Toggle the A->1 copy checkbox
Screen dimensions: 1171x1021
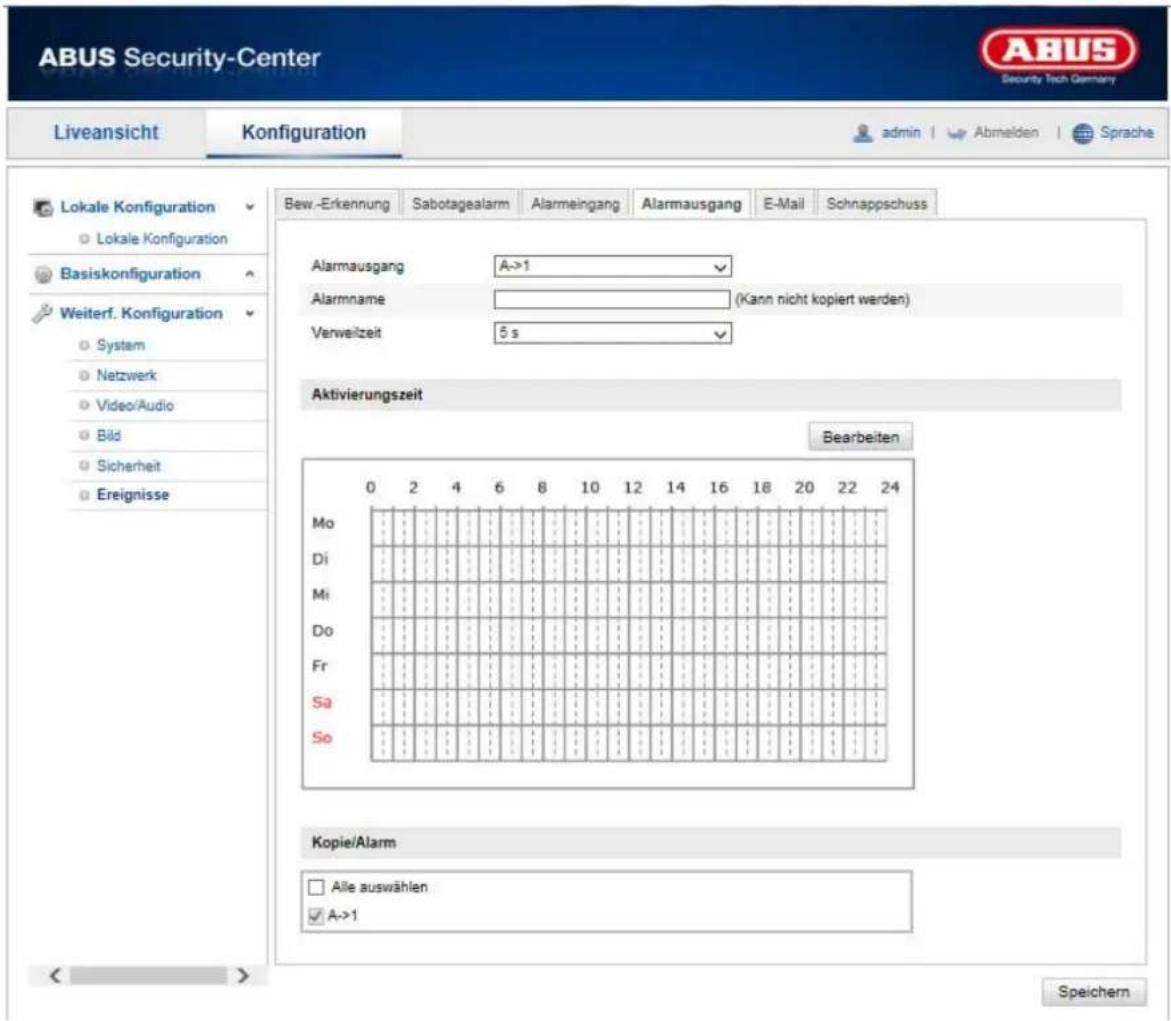[316, 916]
